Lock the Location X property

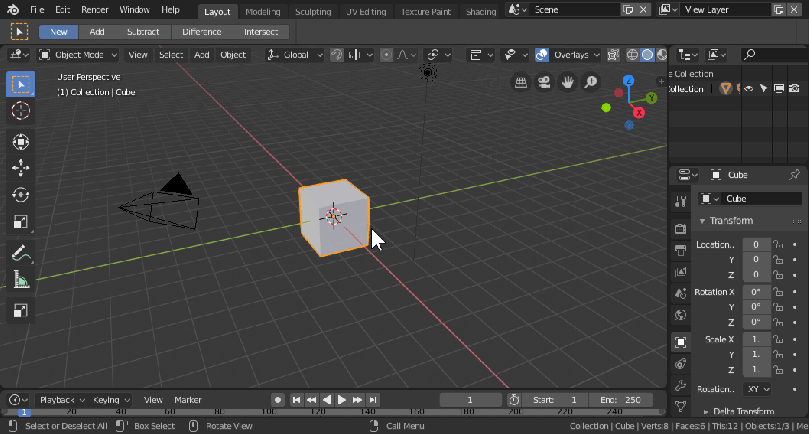coord(777,245)
